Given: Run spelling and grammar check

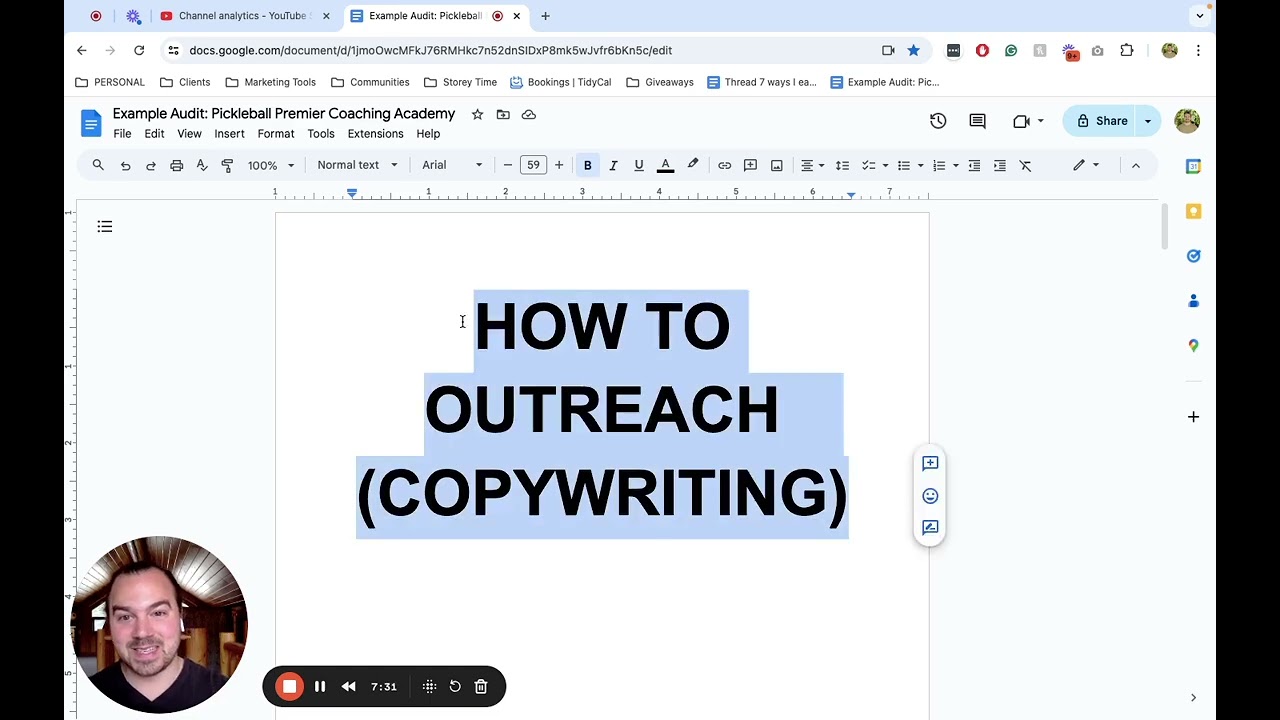Looking at the screenshot, I should (x=202, y=165).
